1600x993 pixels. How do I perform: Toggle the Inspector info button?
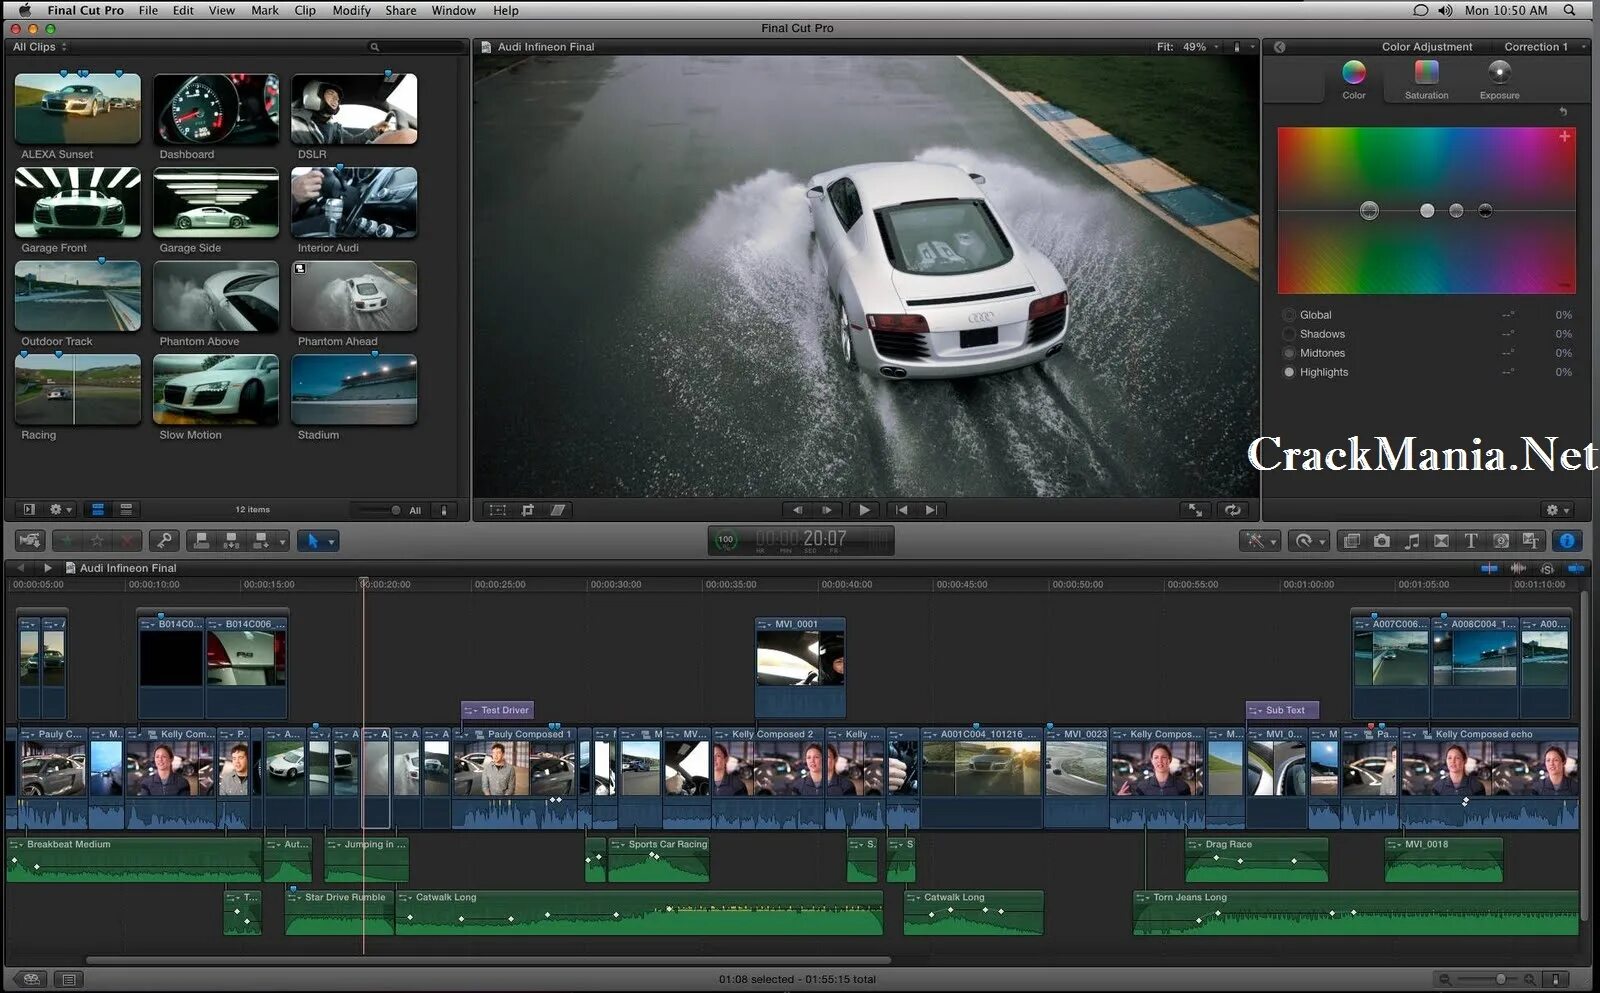1567,541
